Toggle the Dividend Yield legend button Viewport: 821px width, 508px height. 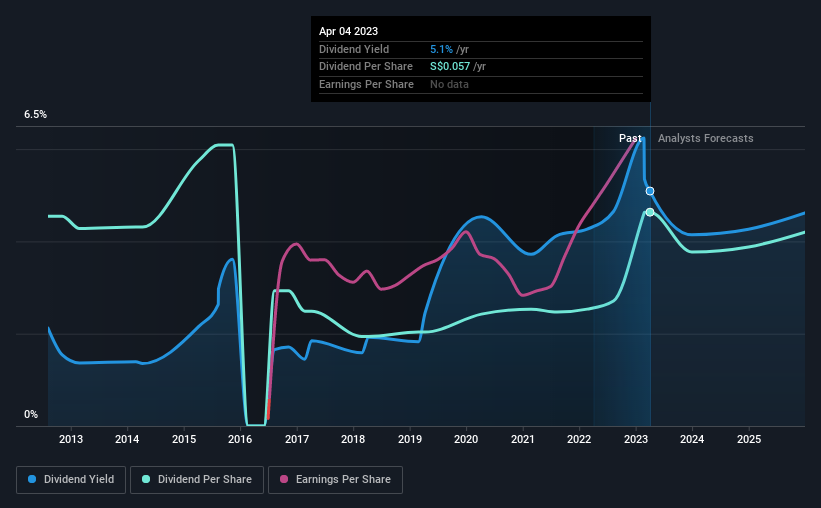coord(71,480)
